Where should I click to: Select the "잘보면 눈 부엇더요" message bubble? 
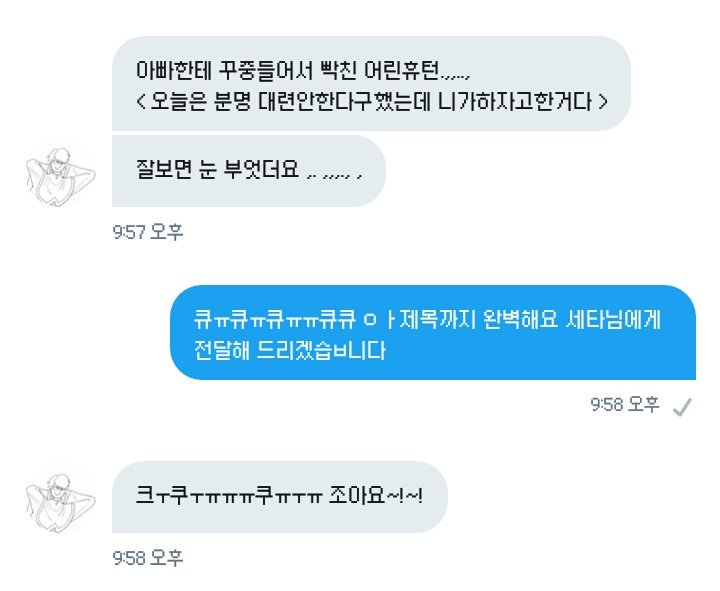248,171
